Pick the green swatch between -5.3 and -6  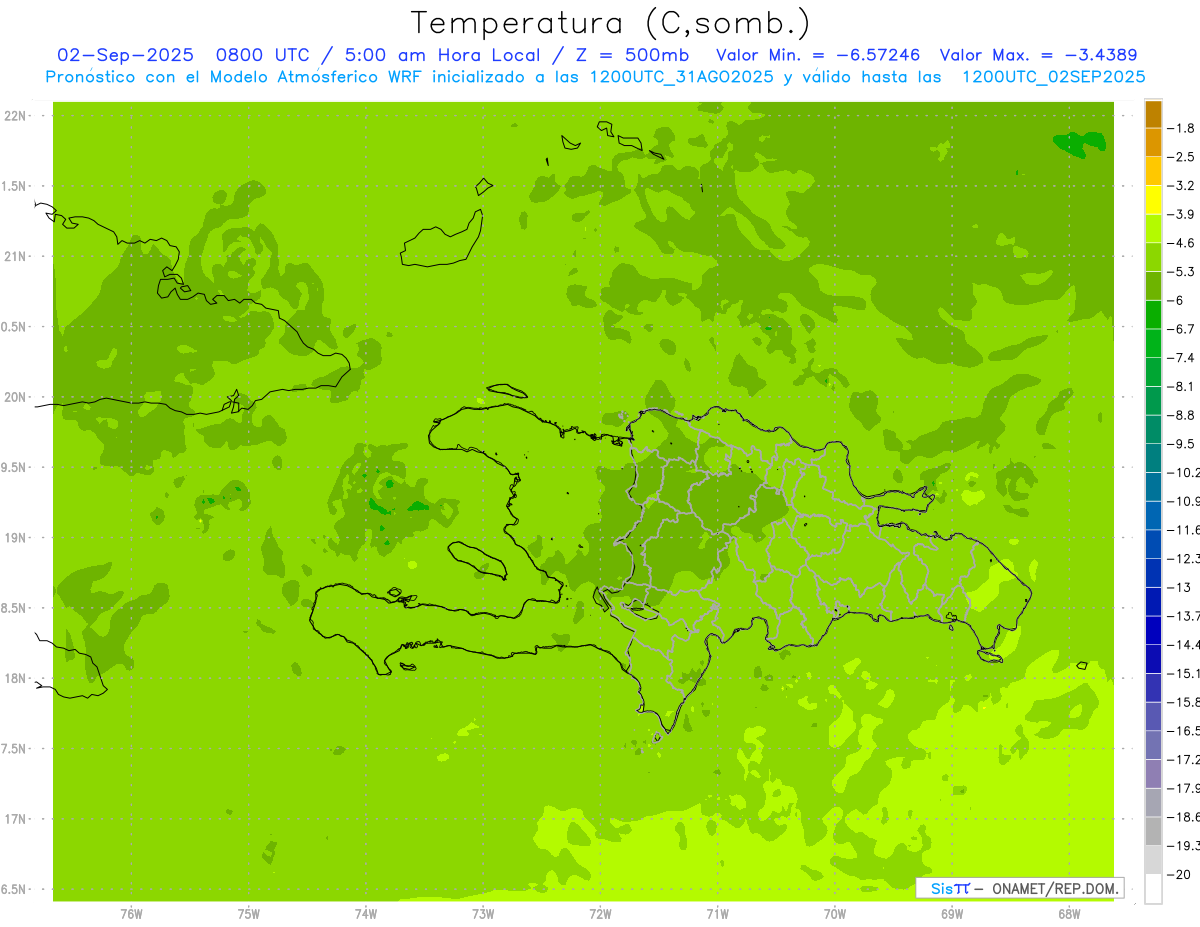(1153, 286)
